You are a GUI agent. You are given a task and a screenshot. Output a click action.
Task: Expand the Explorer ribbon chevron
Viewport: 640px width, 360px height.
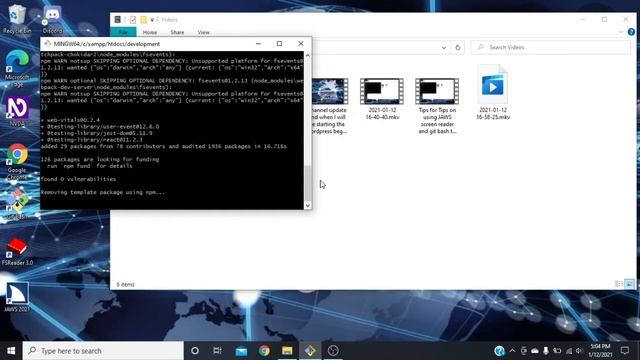[x=621, y=32]
